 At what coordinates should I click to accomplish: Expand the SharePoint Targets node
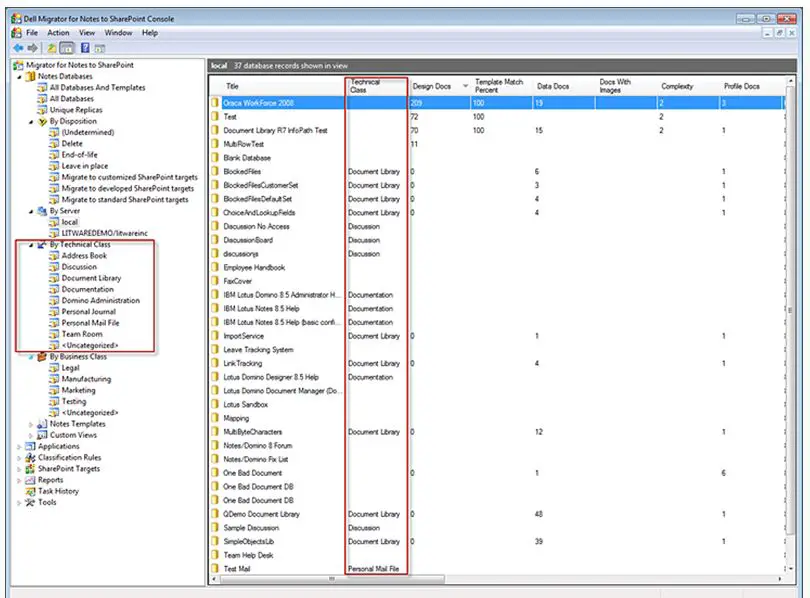20,469
